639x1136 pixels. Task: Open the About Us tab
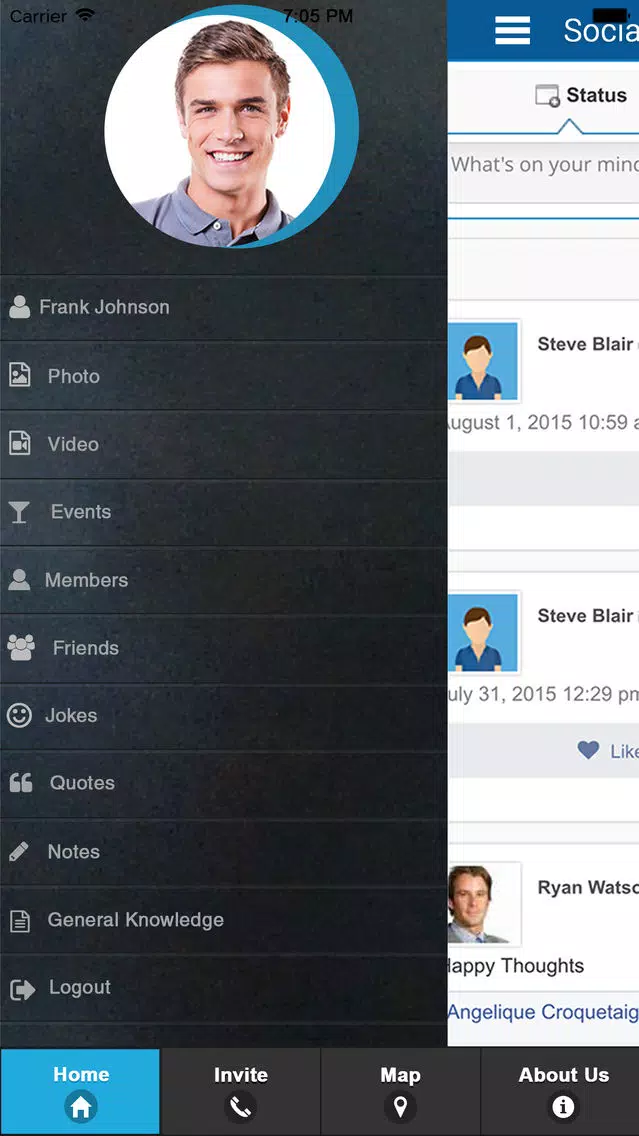pos(560,1091)
